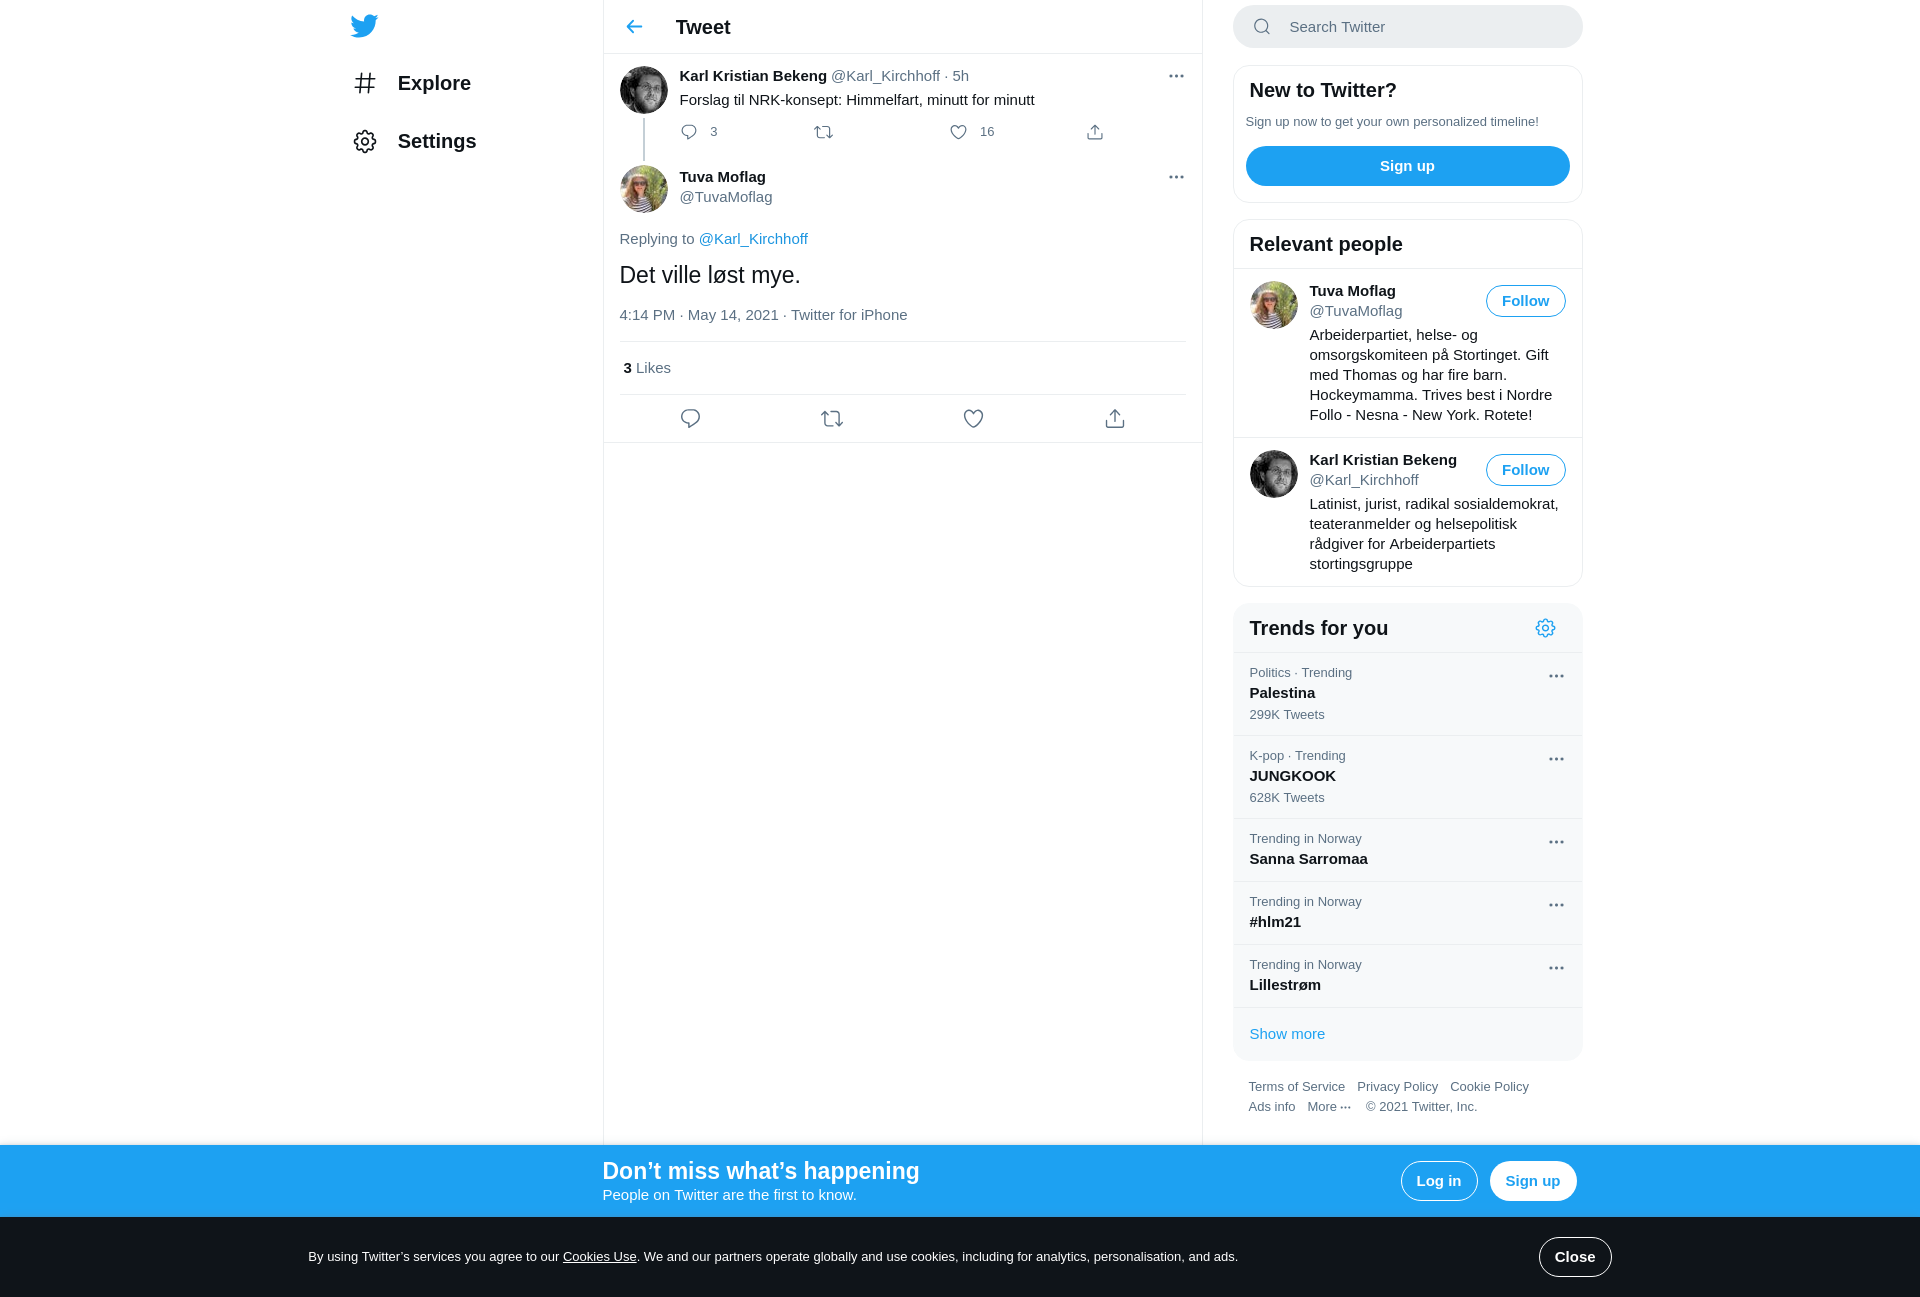
Task: Like Karl Kristian Bekeng's tweet with 16 likes
Action: pos(958,132)
